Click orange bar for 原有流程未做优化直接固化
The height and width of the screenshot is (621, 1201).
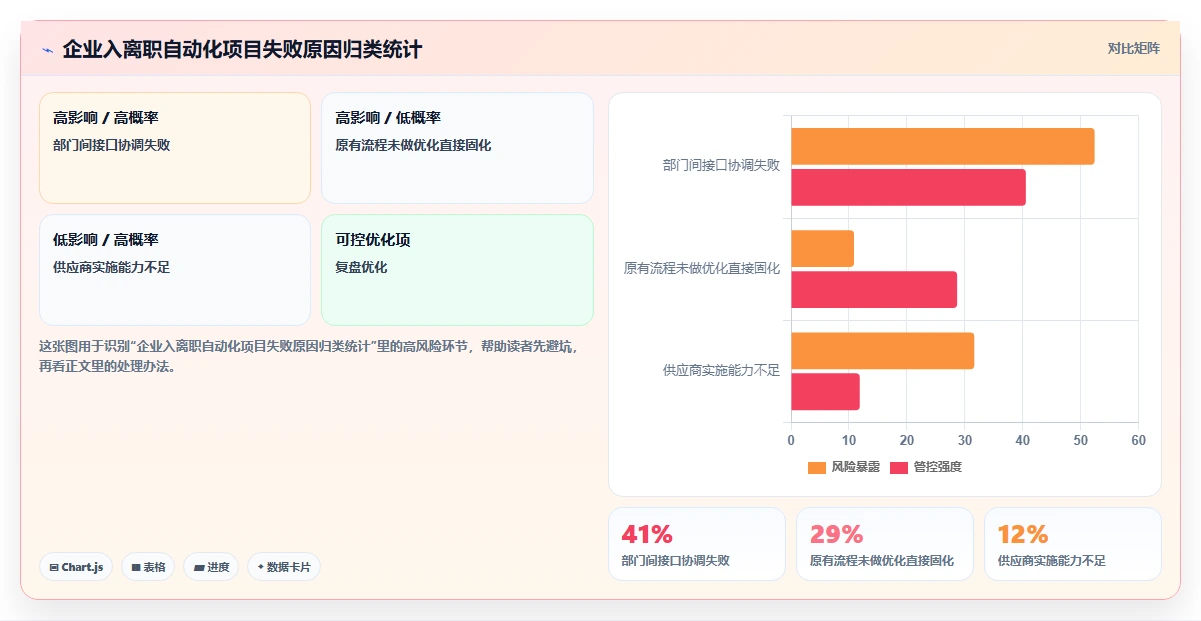pyautogui.click(x=822, y=248)
